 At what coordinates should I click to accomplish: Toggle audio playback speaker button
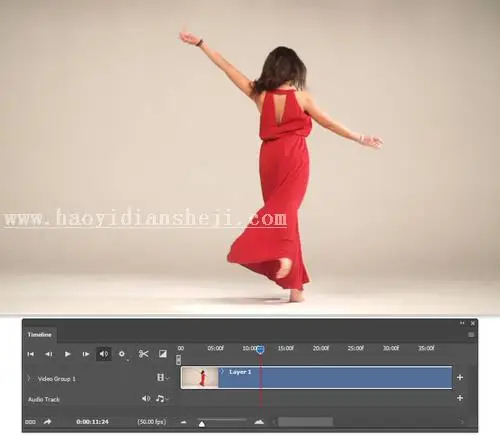(104, 354)
